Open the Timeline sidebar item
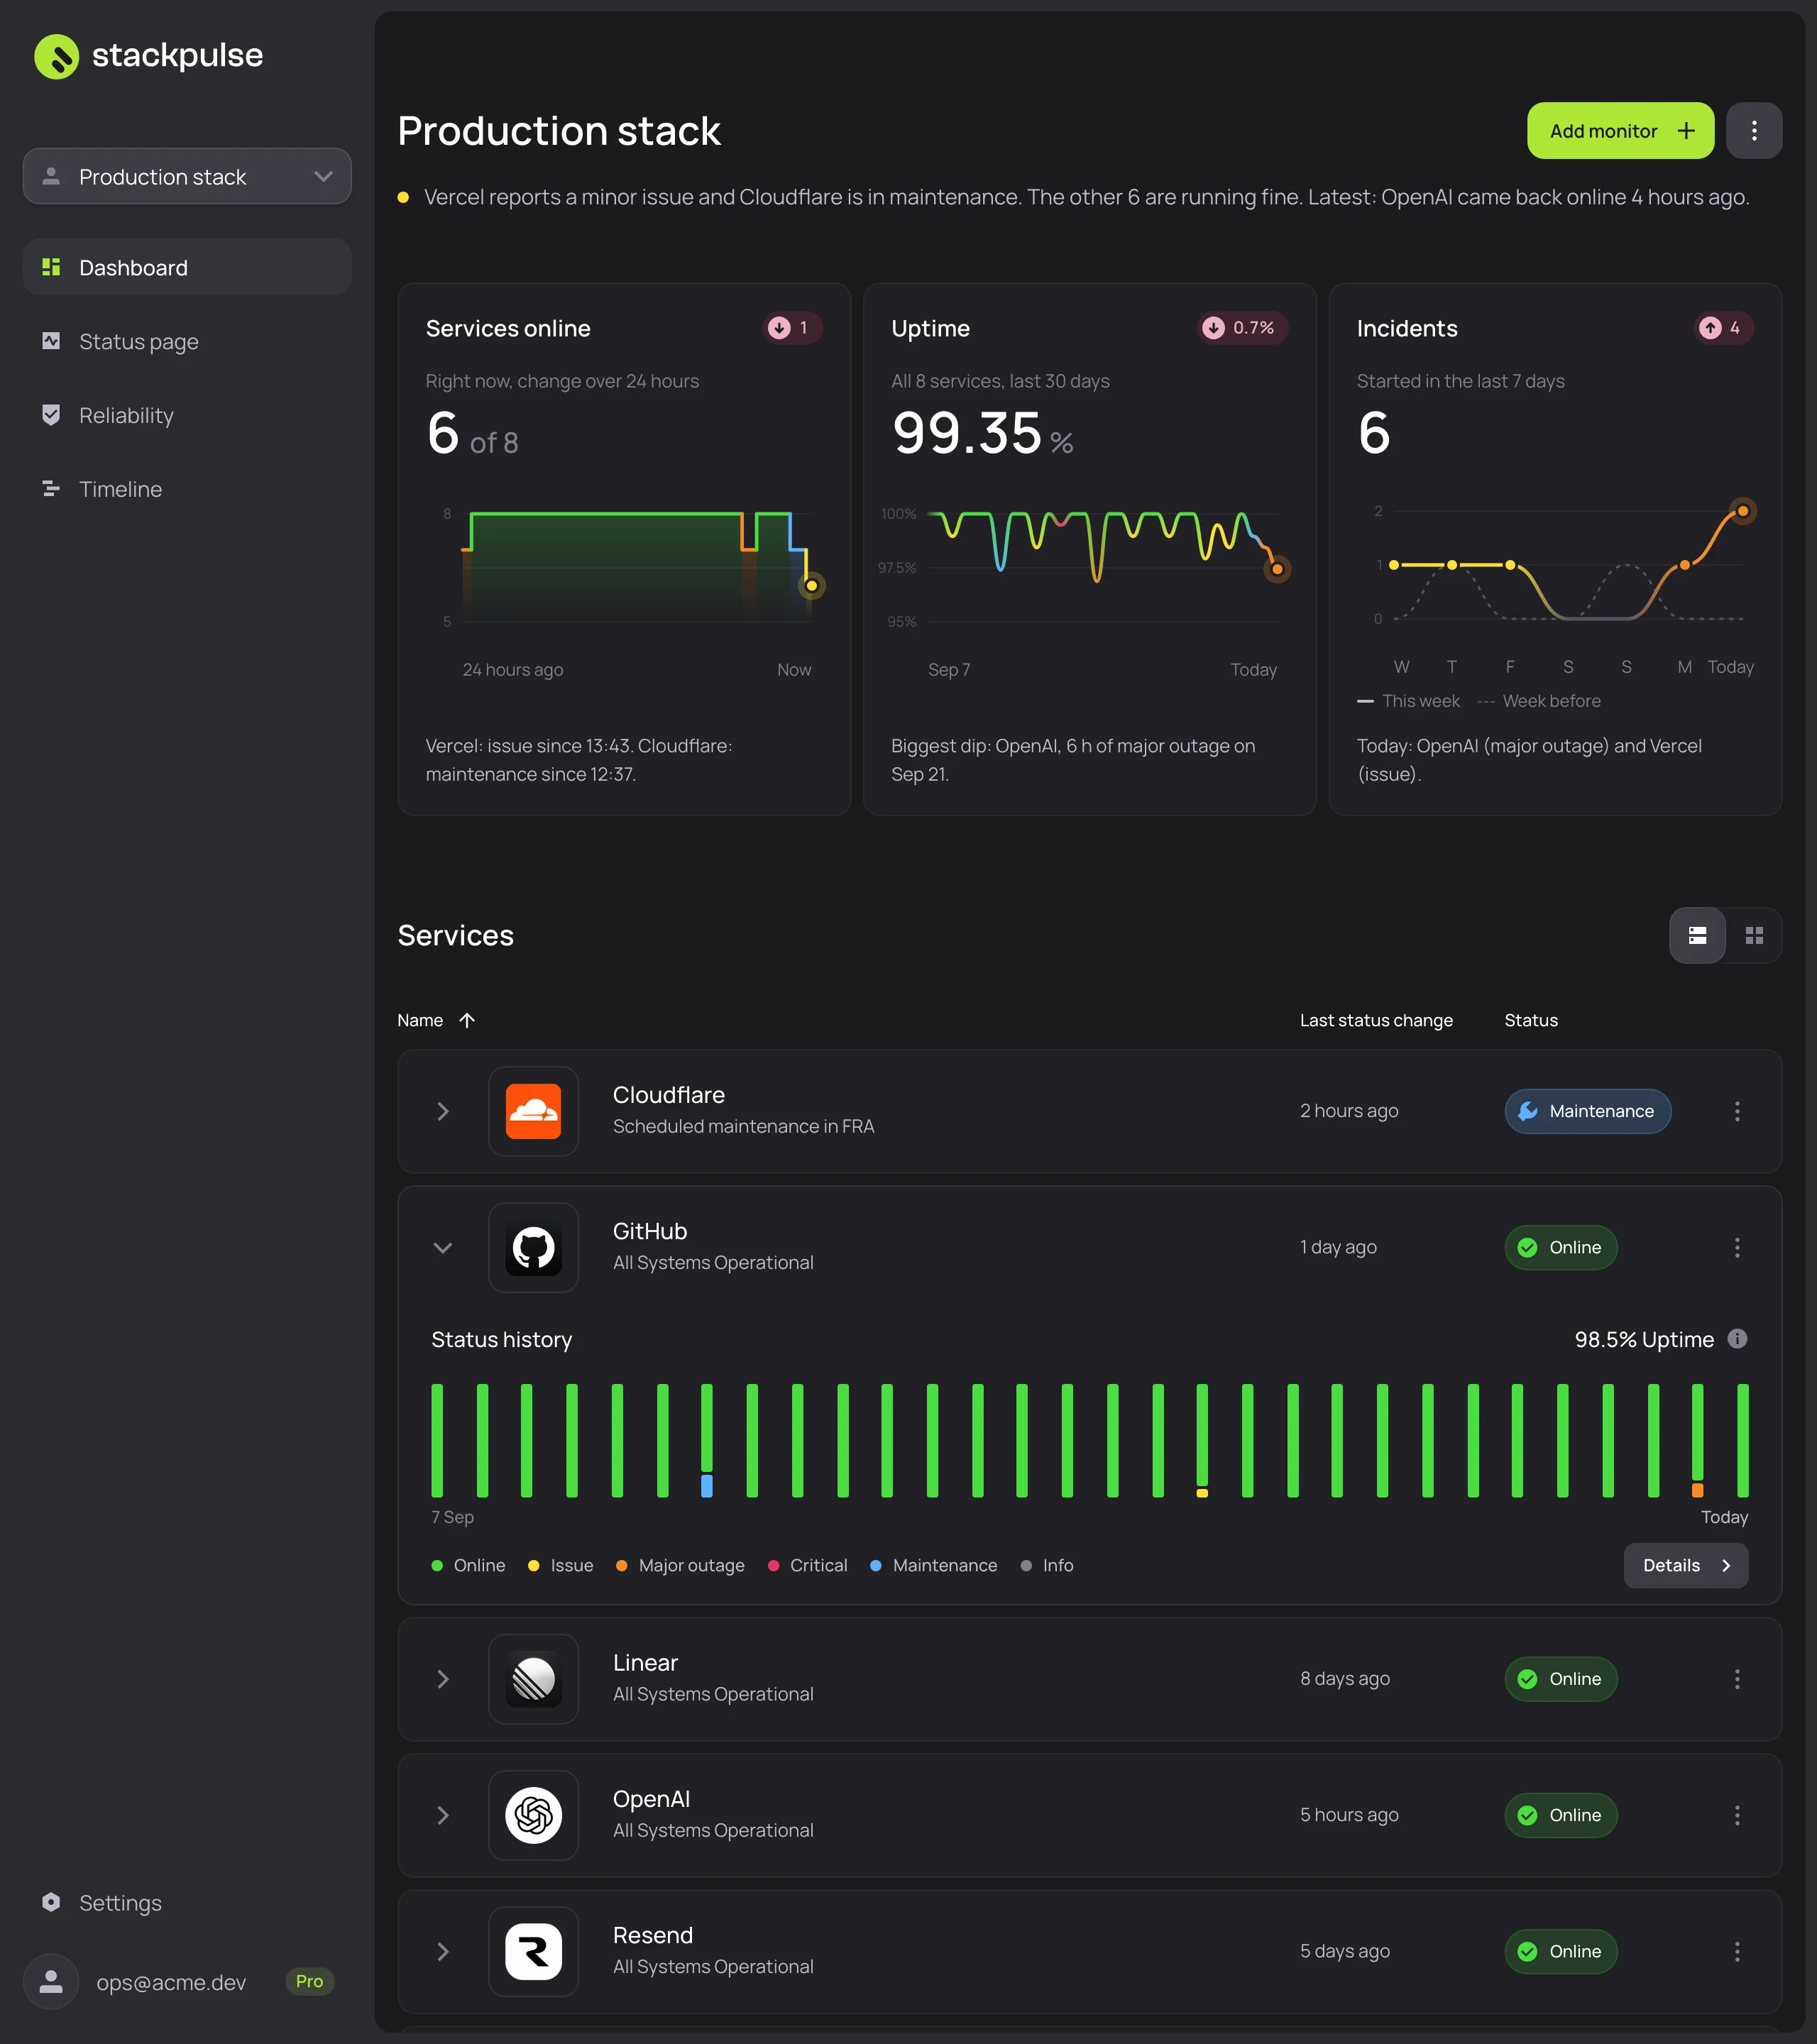 pyautogui.click(x=187, y=489)
